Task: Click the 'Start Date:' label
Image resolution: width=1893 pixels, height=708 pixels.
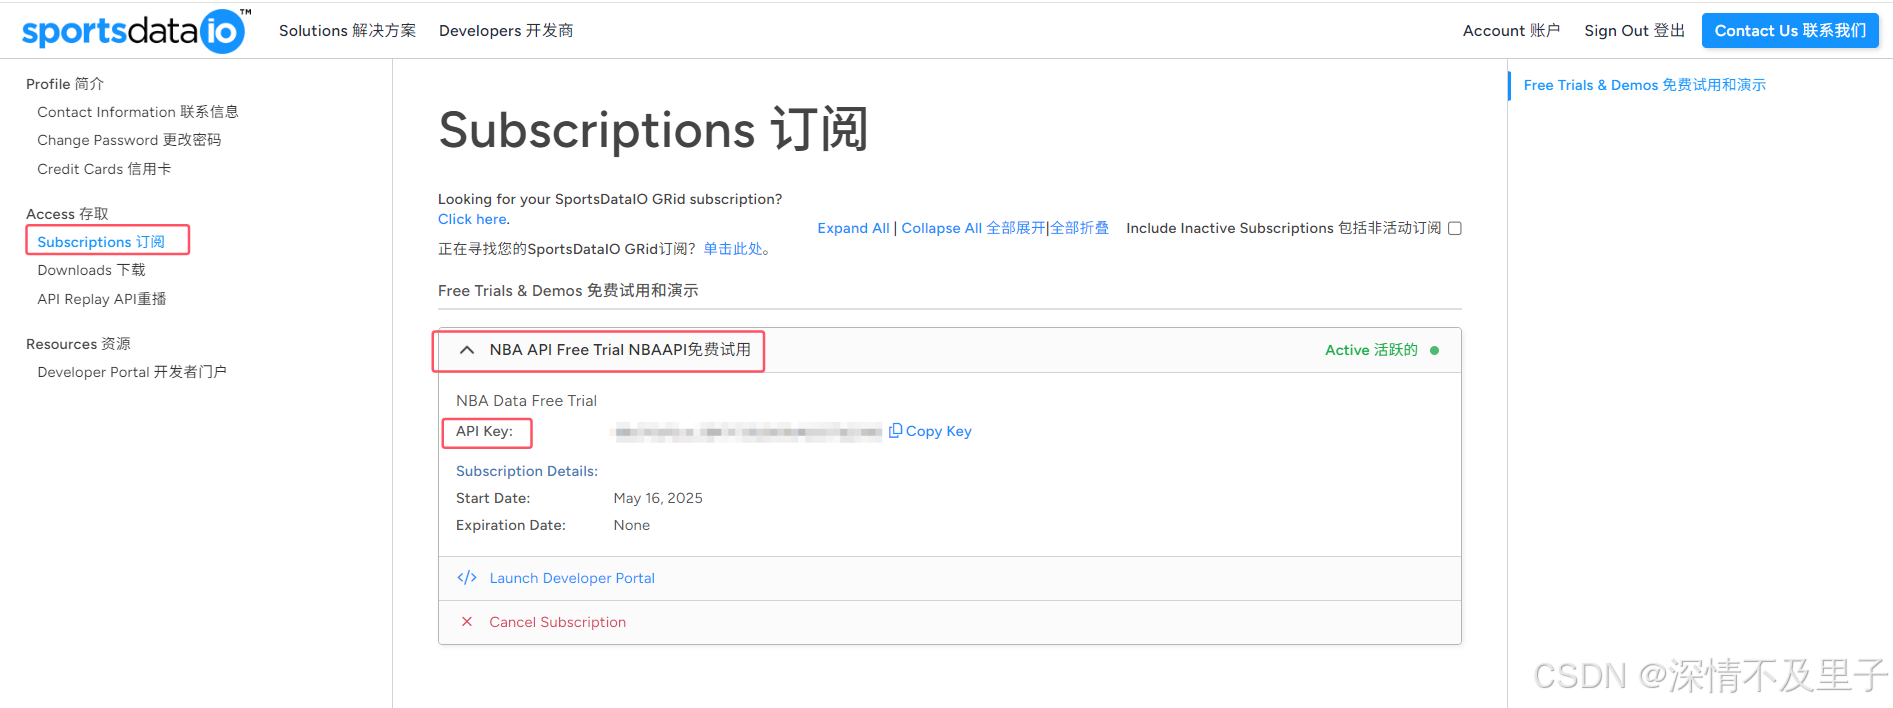Action: click(x=493, y=498)
